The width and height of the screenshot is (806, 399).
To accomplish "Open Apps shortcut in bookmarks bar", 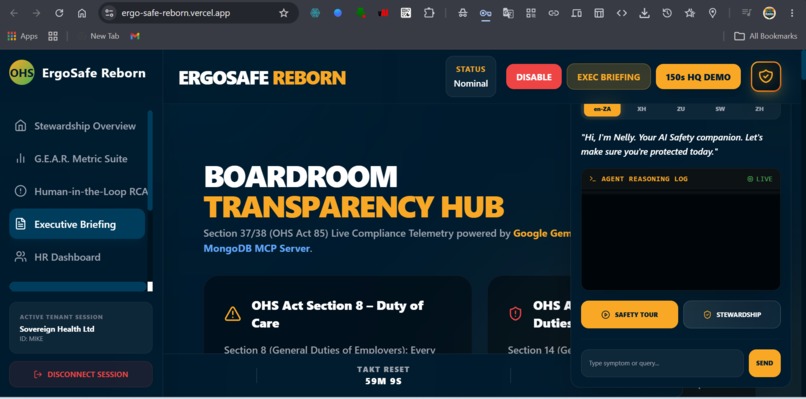I will coord(23,36).
